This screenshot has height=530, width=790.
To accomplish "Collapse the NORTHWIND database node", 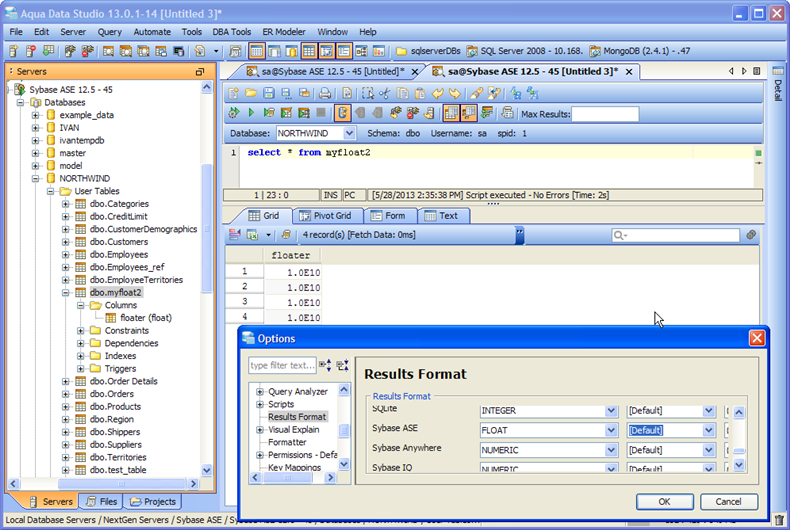I will (35, 178).
